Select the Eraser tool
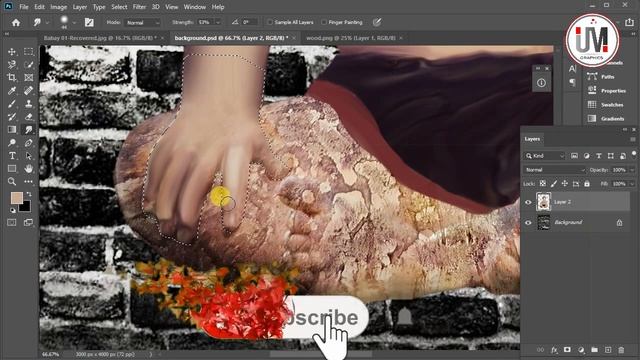 click(x=29, y=117)
